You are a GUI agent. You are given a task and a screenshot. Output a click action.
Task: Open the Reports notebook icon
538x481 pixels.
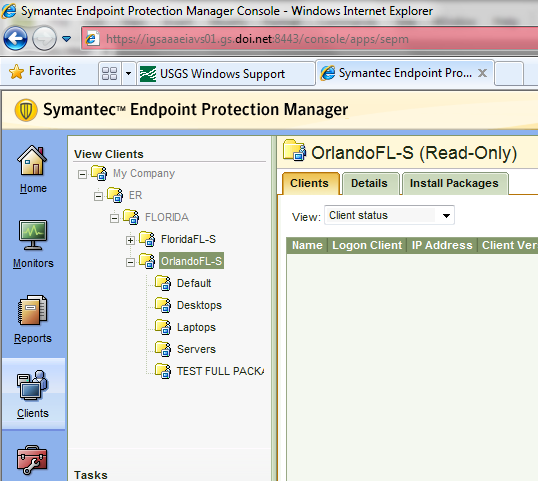tap(33, 310)
